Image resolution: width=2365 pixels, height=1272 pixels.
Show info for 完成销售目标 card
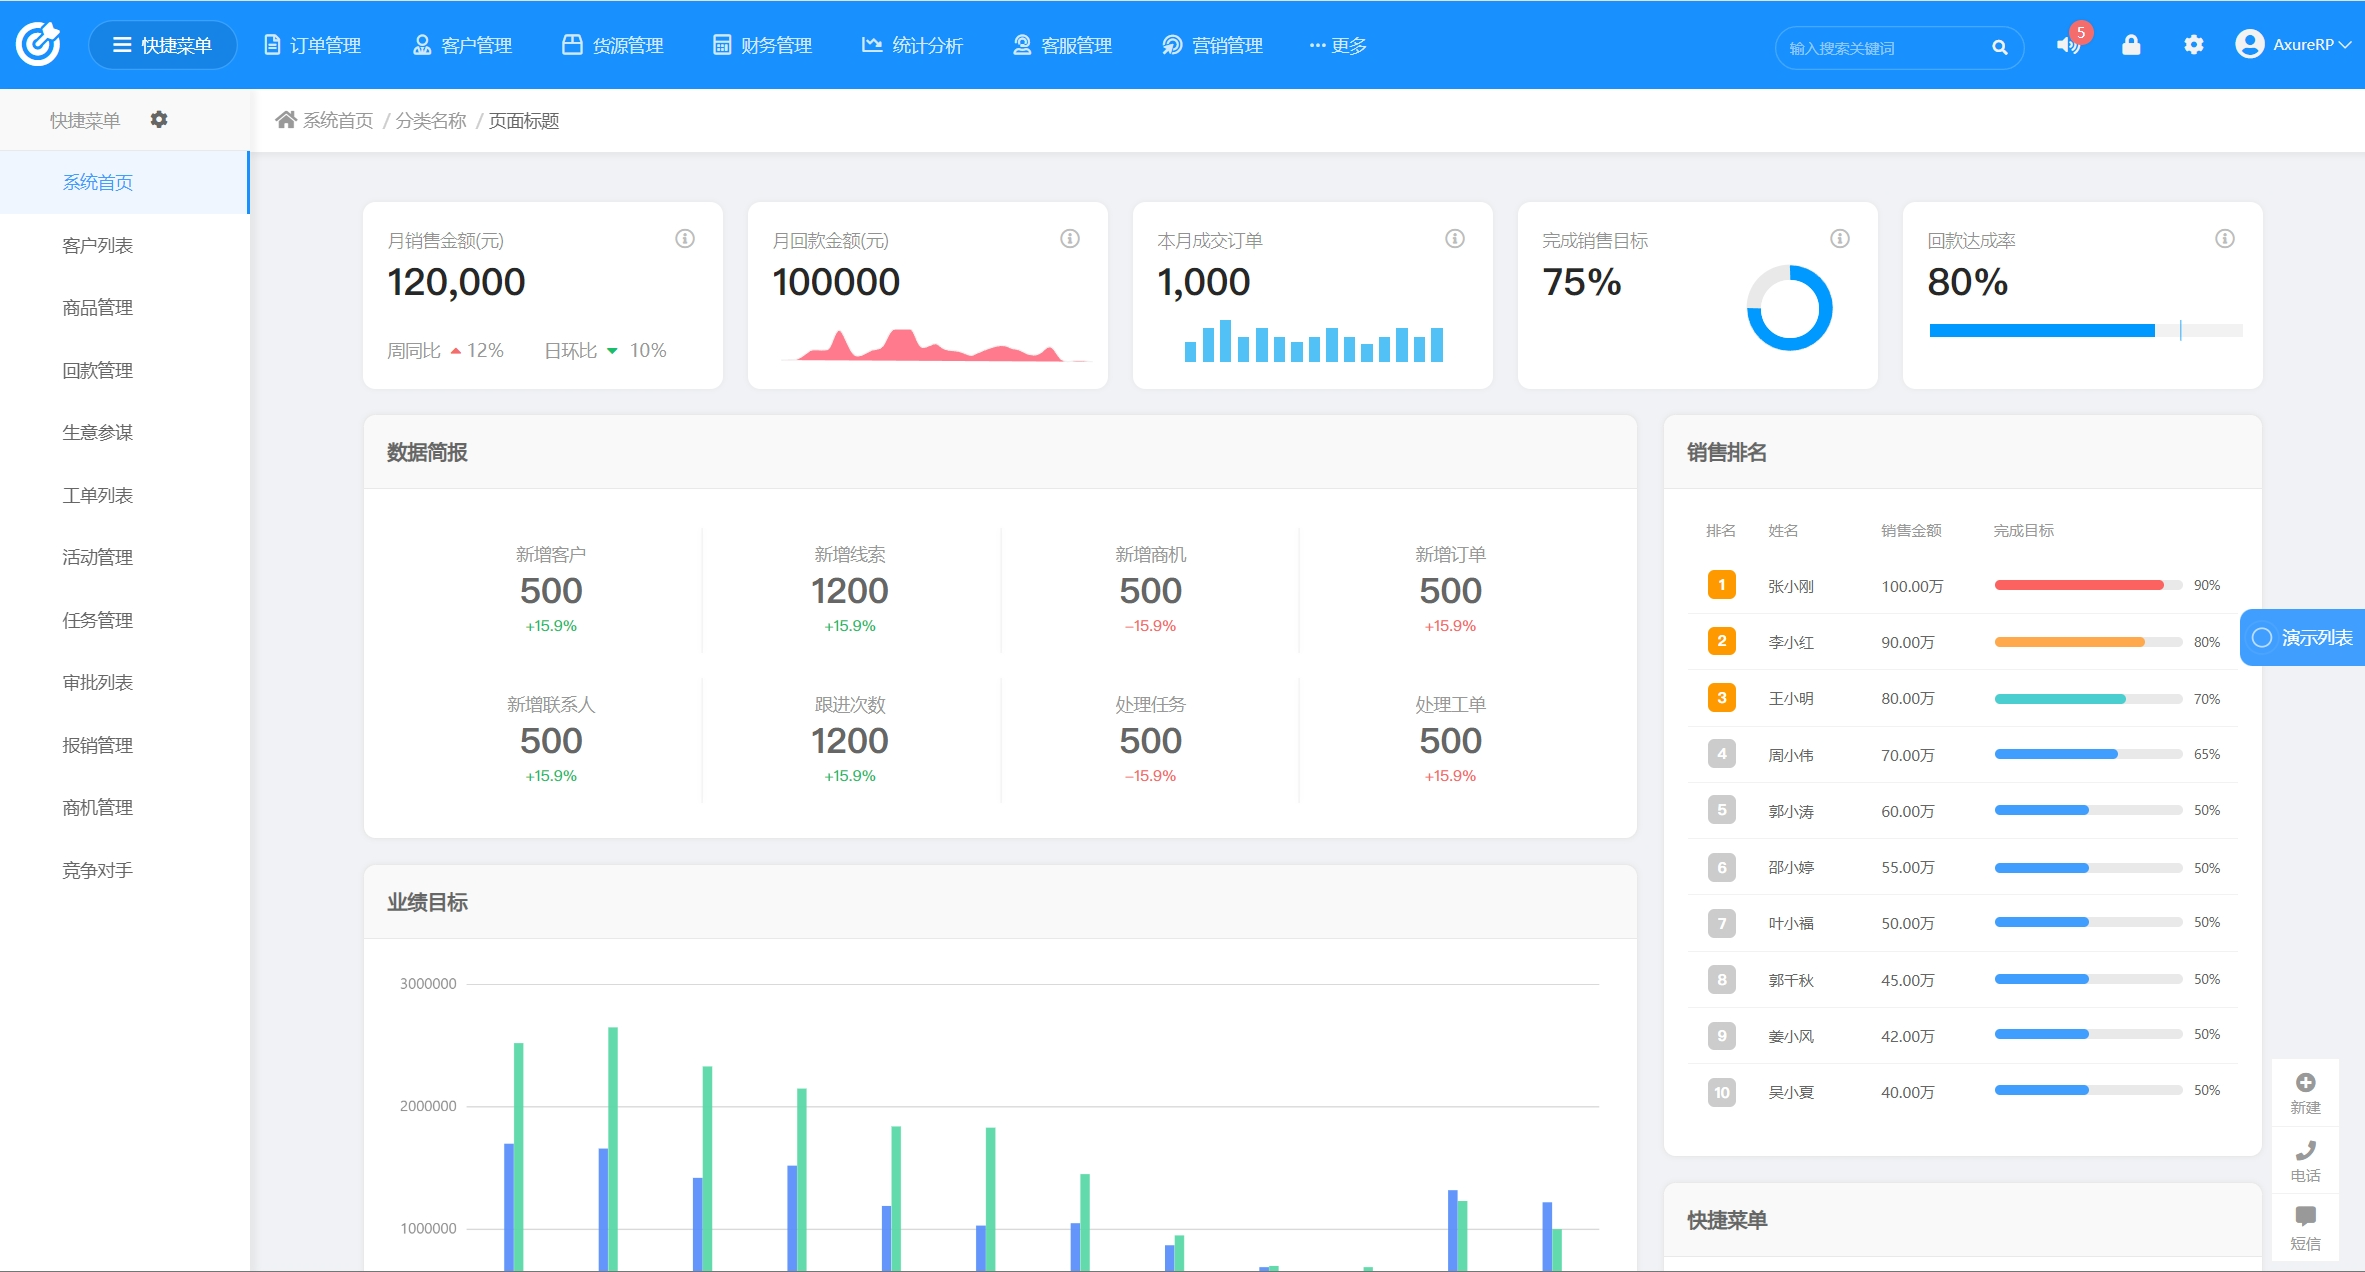pyautogui.click(x=1840, y=238)
